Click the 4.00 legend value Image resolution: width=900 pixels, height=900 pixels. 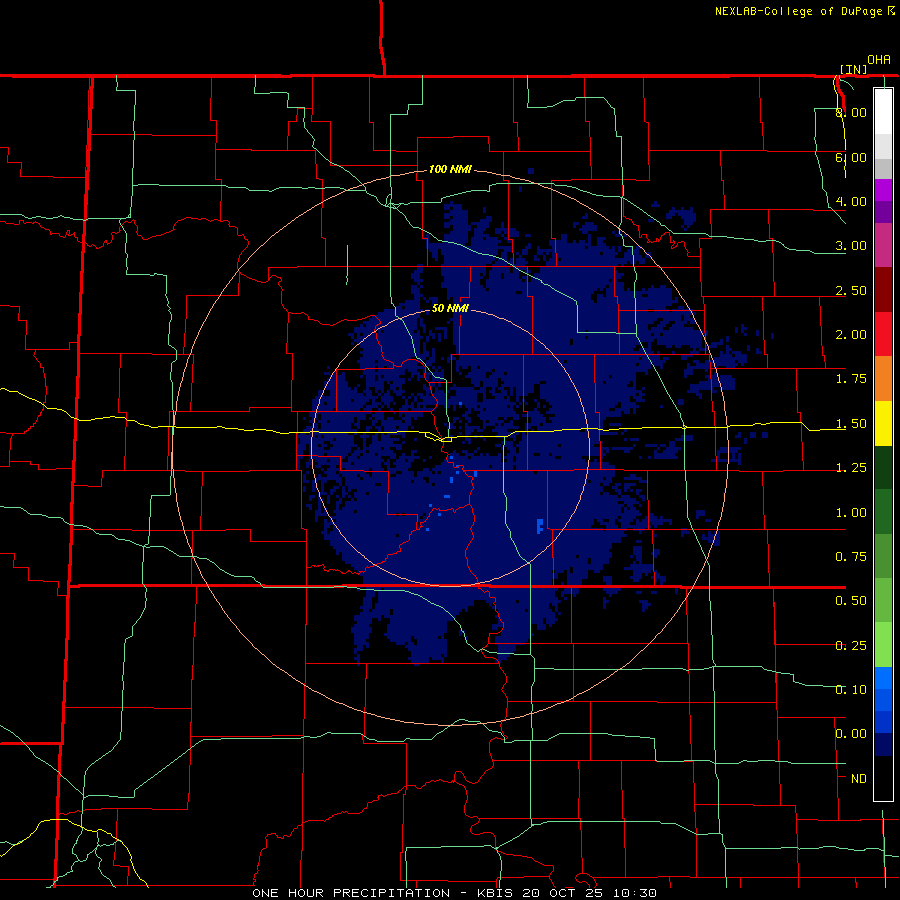(851, 201)
